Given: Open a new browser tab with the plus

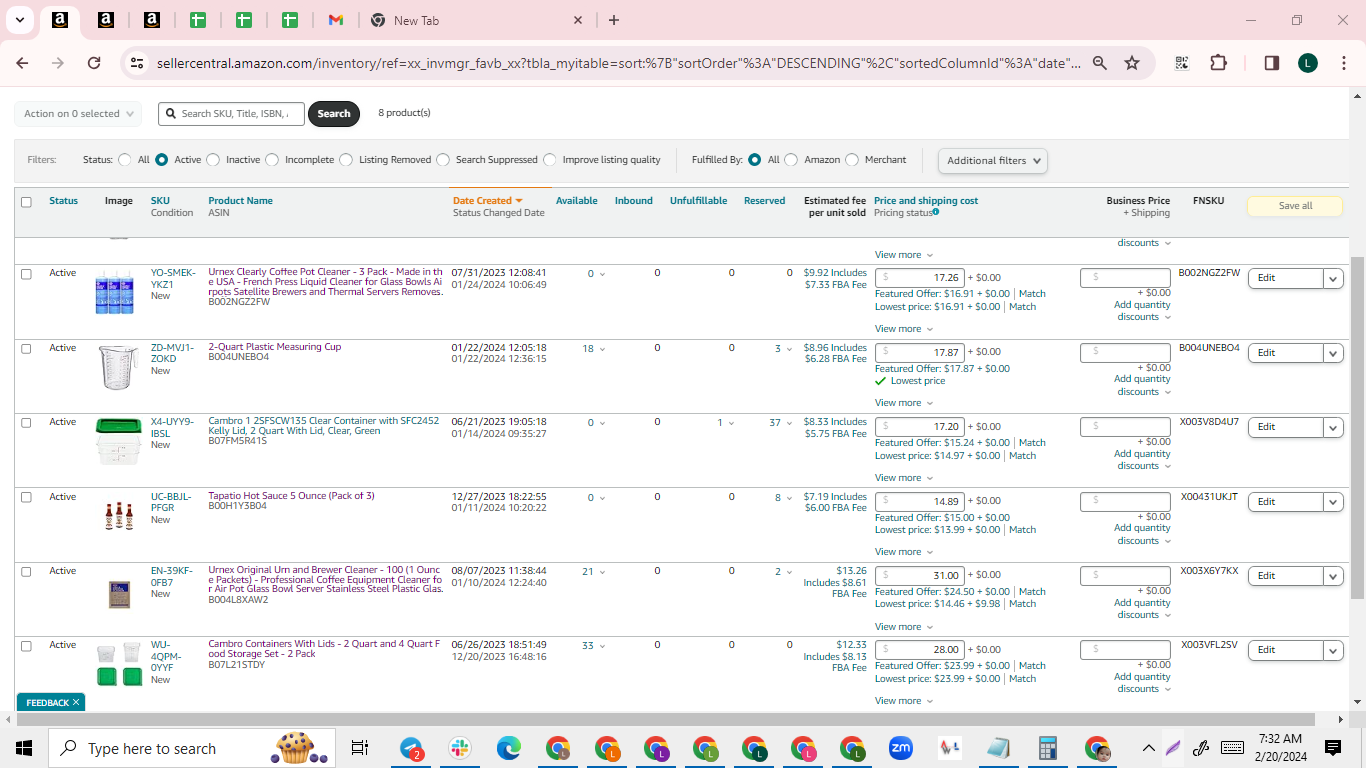Looking at the screenshot, I should 614,20.
